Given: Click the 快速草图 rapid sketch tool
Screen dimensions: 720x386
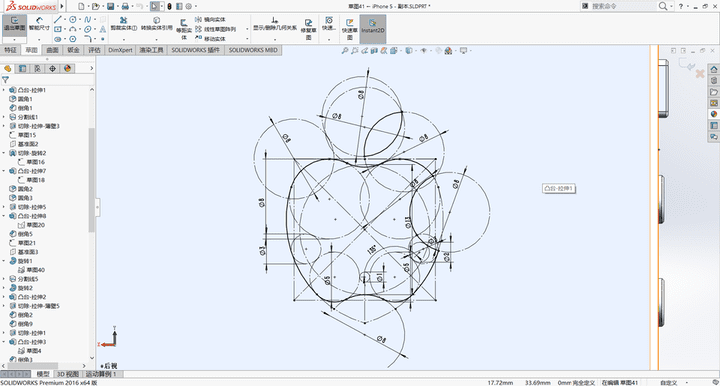Looking at the screenshot, I should tap(349, 29).
